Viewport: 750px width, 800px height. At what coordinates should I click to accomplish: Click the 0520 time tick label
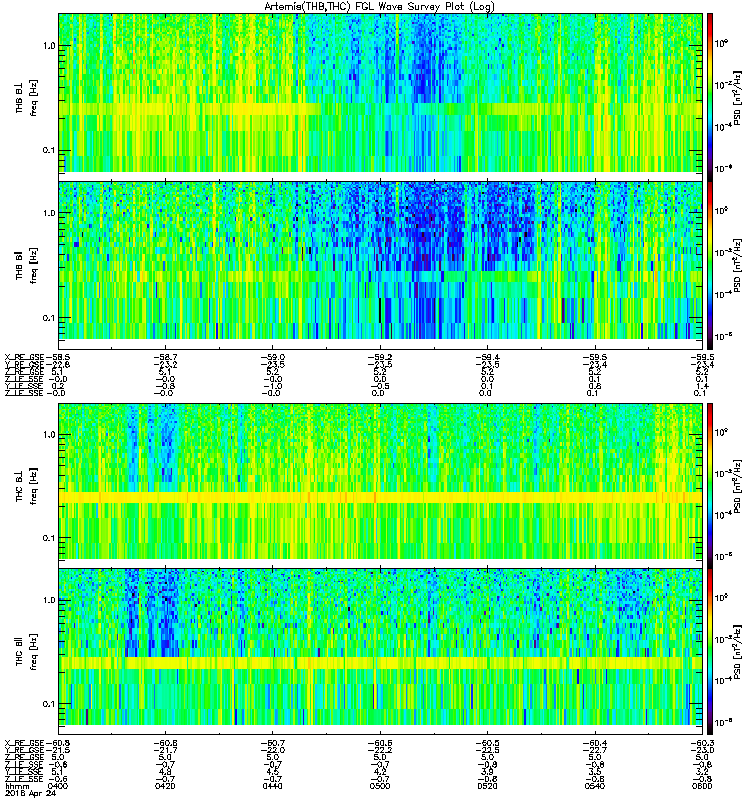487,786
